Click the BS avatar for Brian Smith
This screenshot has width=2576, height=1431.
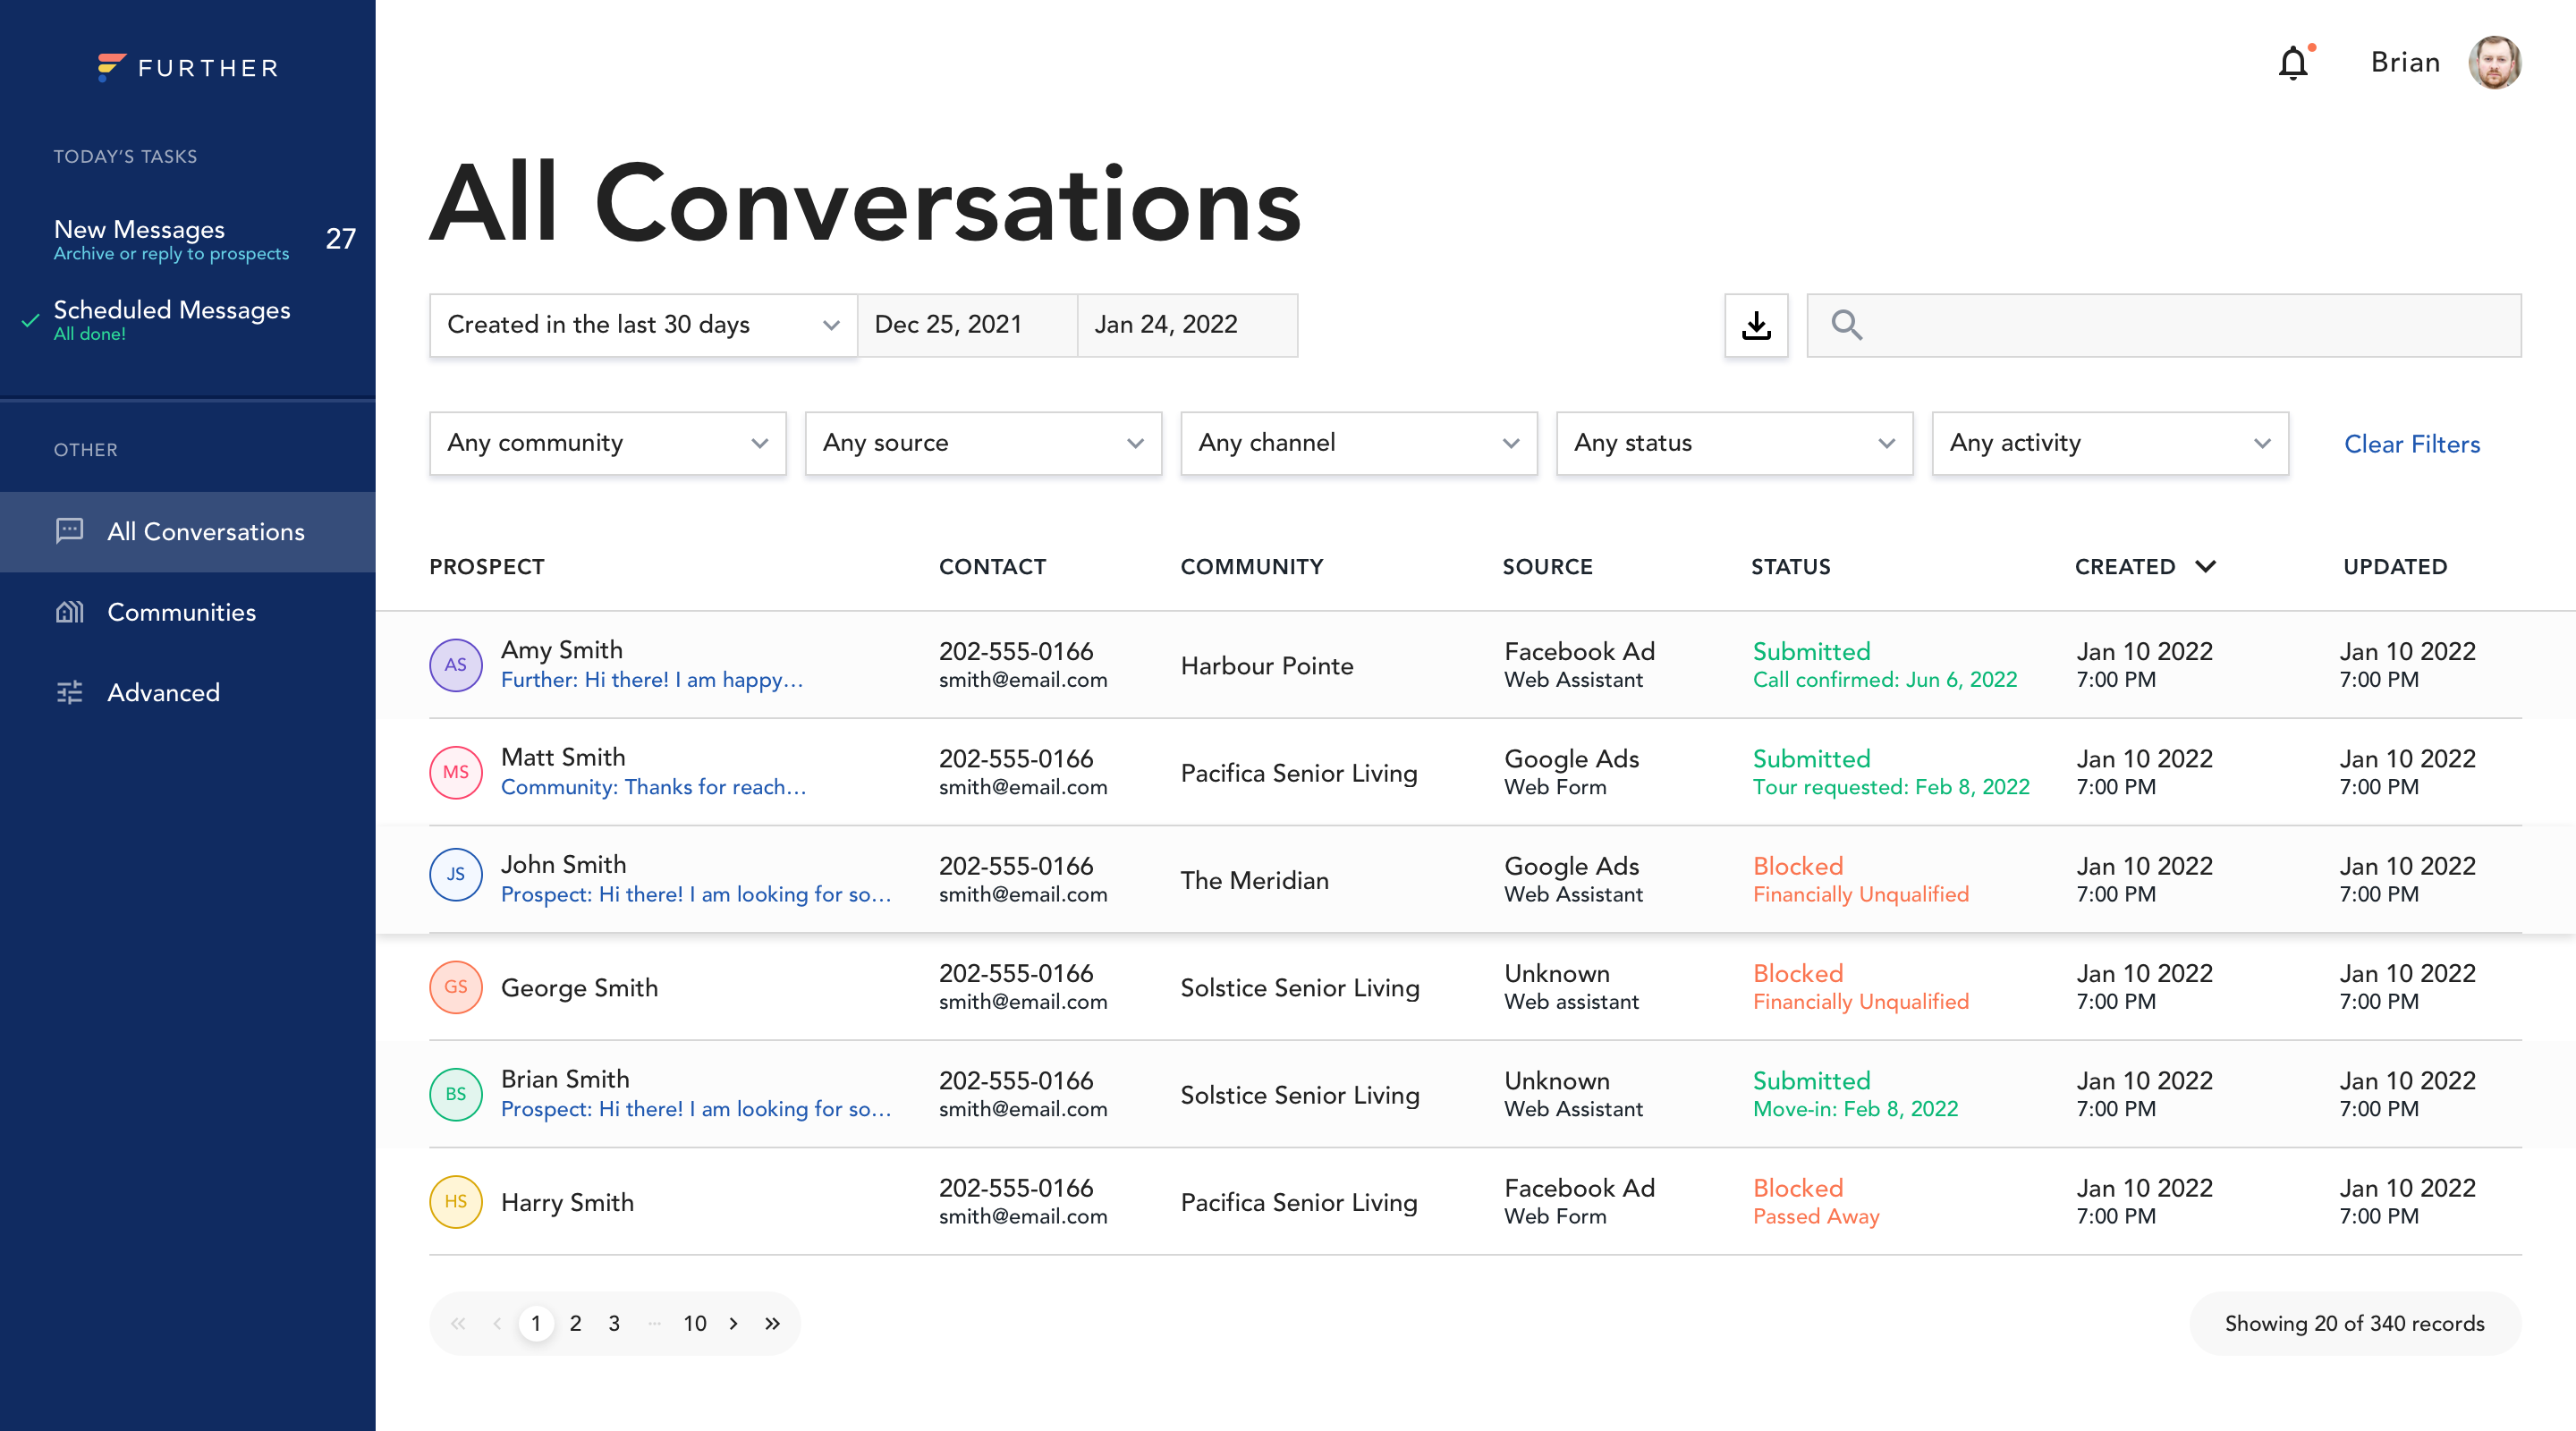click(456, 1094)
